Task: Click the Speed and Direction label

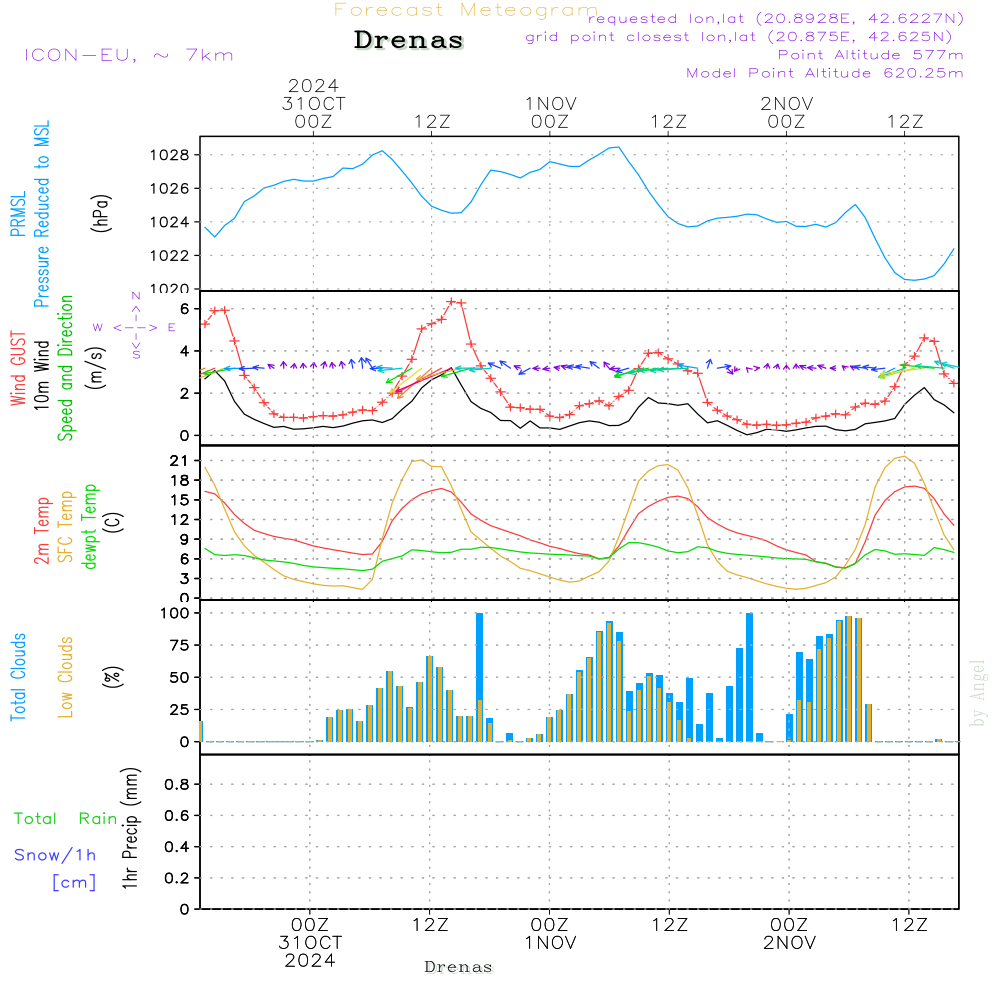Action: (65, 368)
